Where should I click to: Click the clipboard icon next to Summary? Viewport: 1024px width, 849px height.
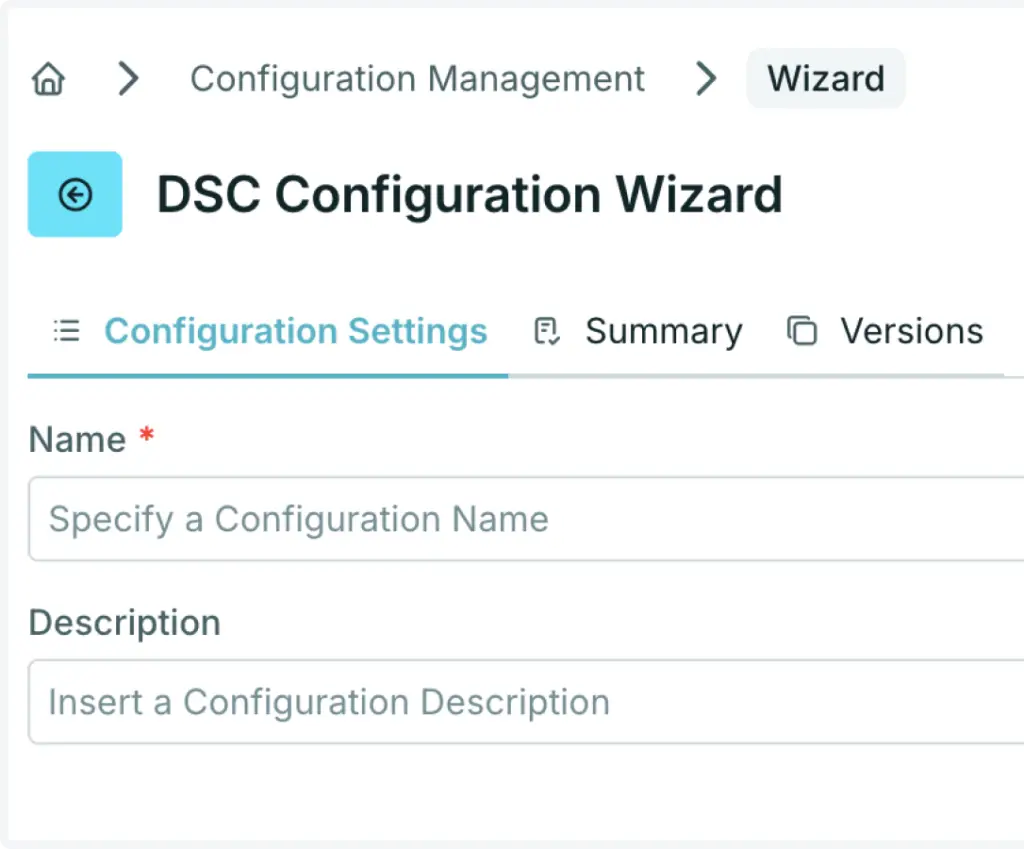click(546, 331)
